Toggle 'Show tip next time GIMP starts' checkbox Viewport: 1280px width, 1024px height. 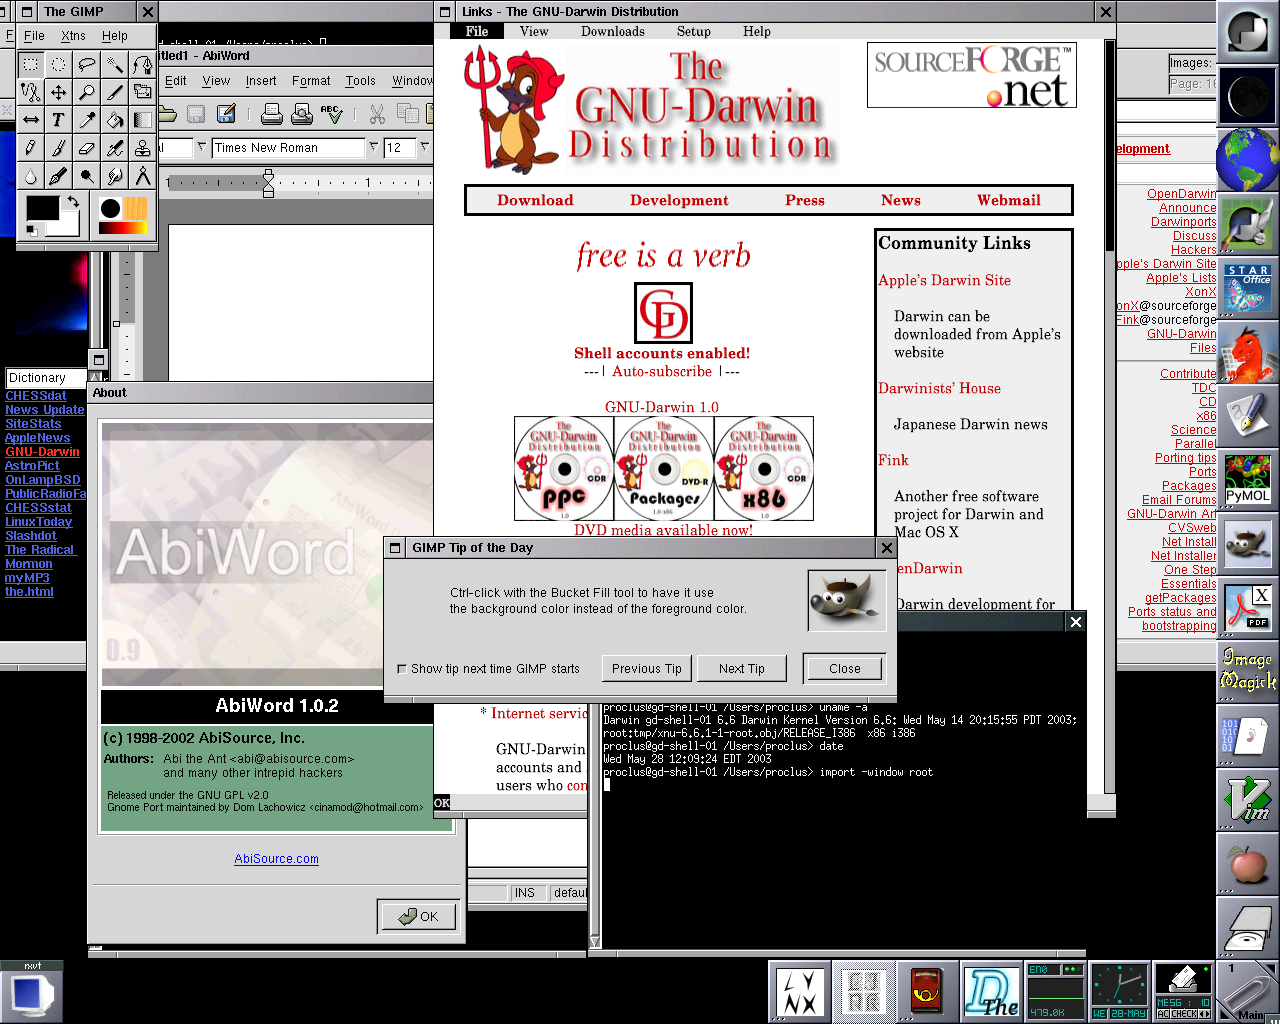pos(402,669)
